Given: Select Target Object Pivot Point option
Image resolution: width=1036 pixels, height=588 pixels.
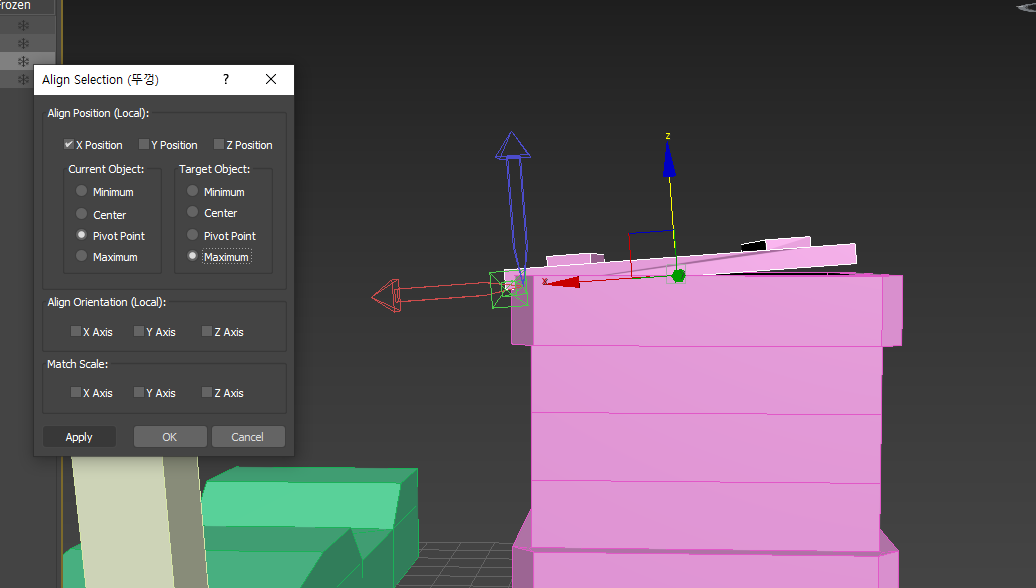Looking at the screenshot, I should pos(192,235).
